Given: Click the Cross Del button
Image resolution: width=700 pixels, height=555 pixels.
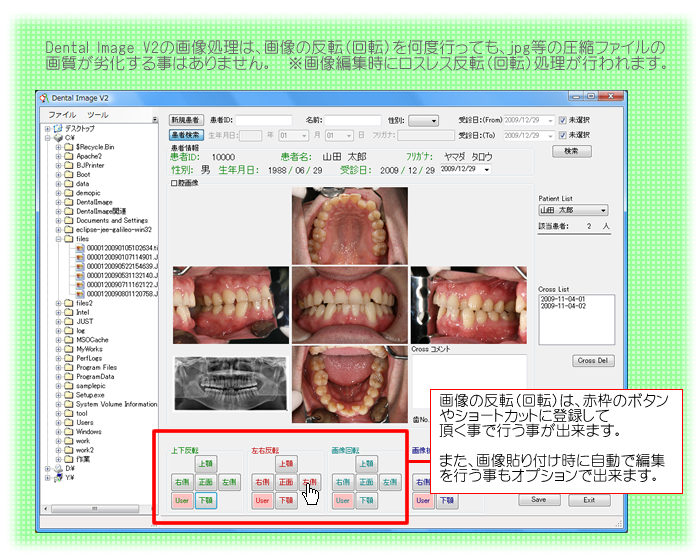Looking at the screenshot, I should (593, 360).
